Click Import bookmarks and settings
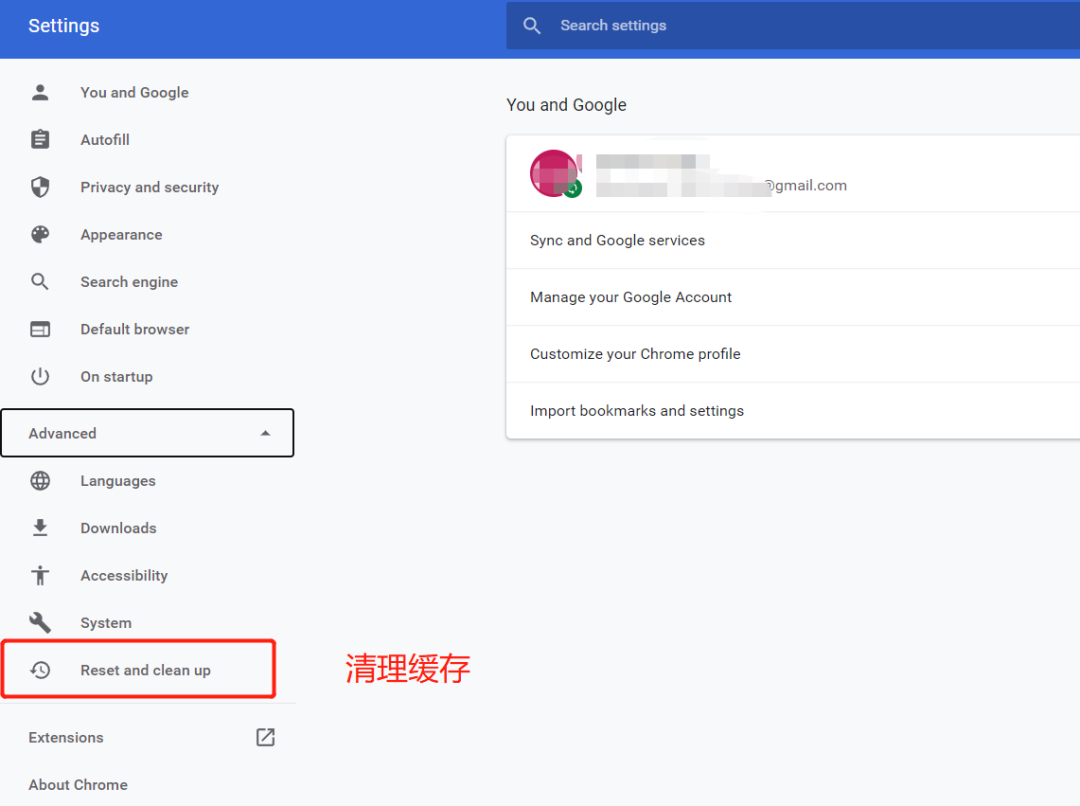 (x=637, y=410)
